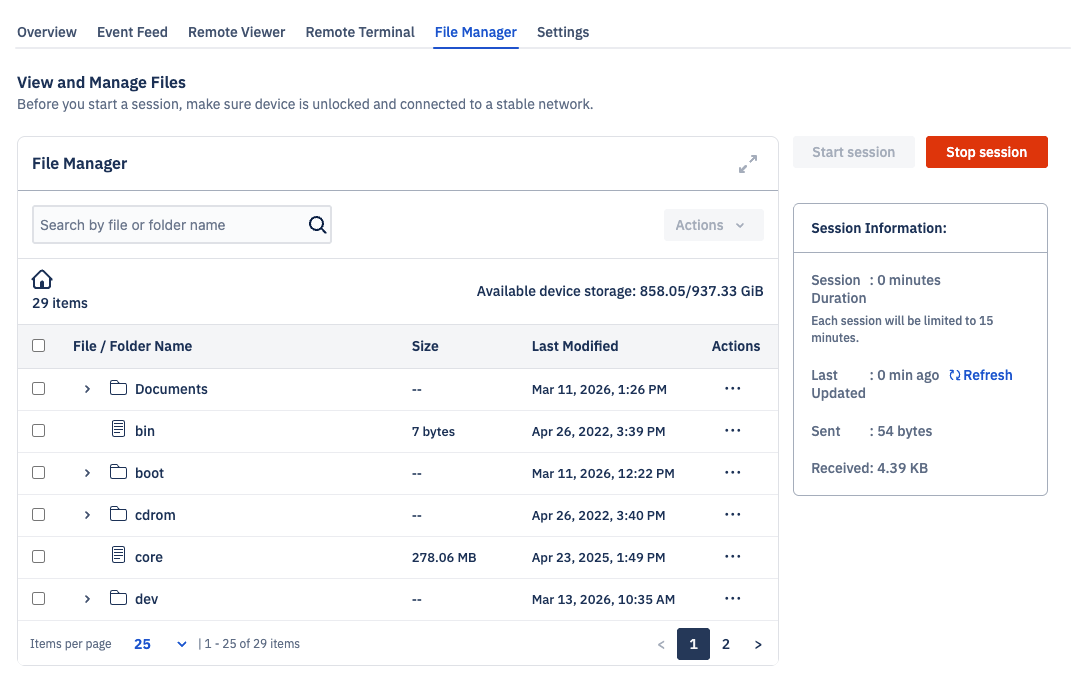
Task: Expand the dev folder chevron
Action: pyautogui.click(x=87, y=599)
